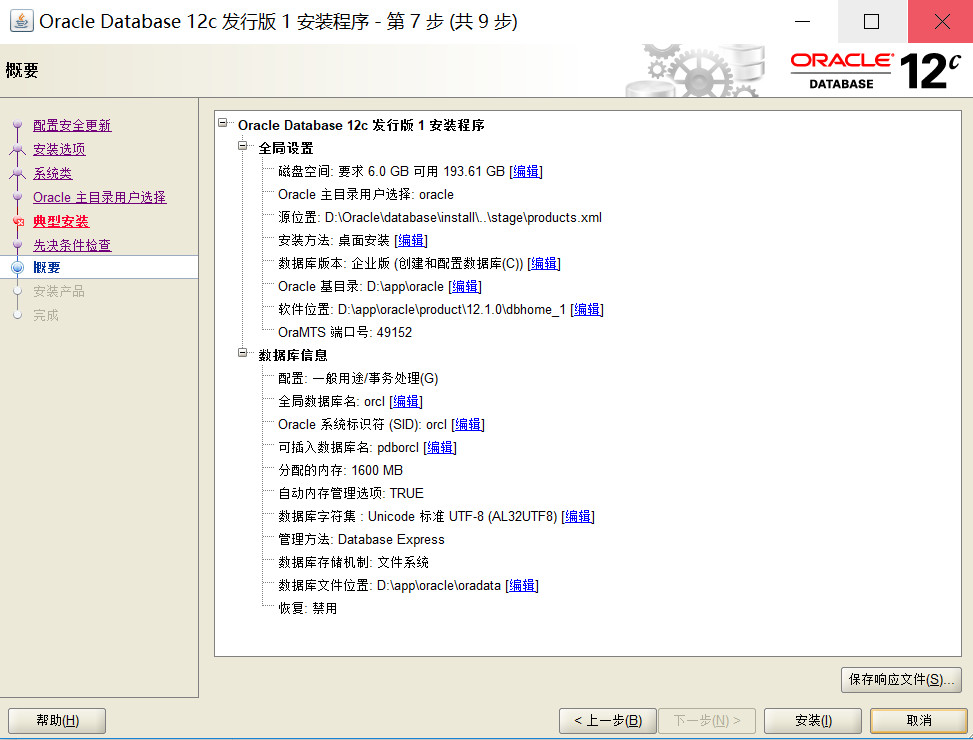Go to the 典型安装 step
Screen dimensions: 973x740
point(61,221)
